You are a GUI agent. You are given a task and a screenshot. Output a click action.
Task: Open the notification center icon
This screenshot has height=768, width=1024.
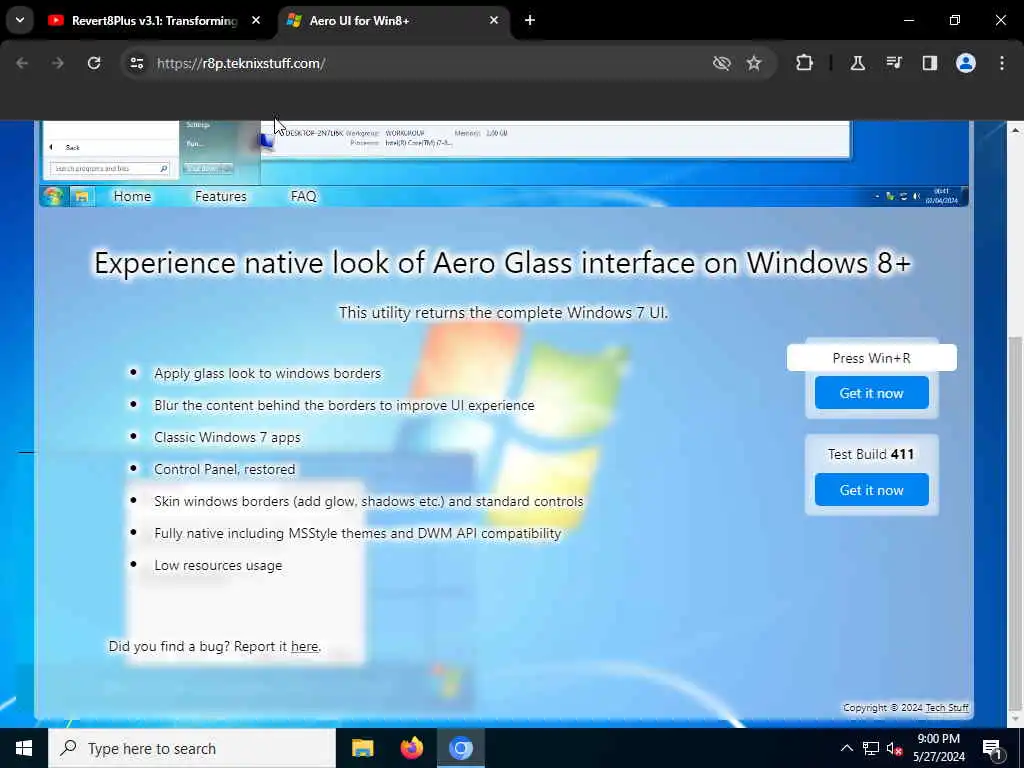[993, 748]
